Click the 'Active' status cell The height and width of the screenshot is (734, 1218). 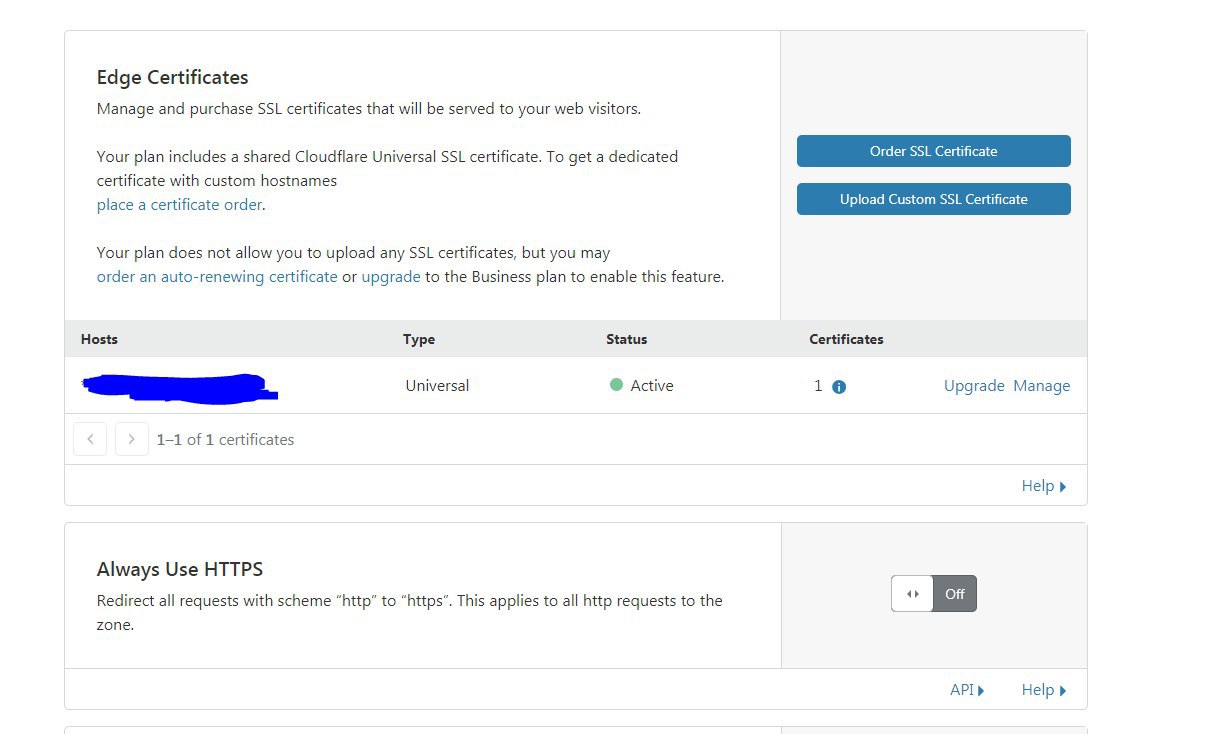[x=642, y=386]
